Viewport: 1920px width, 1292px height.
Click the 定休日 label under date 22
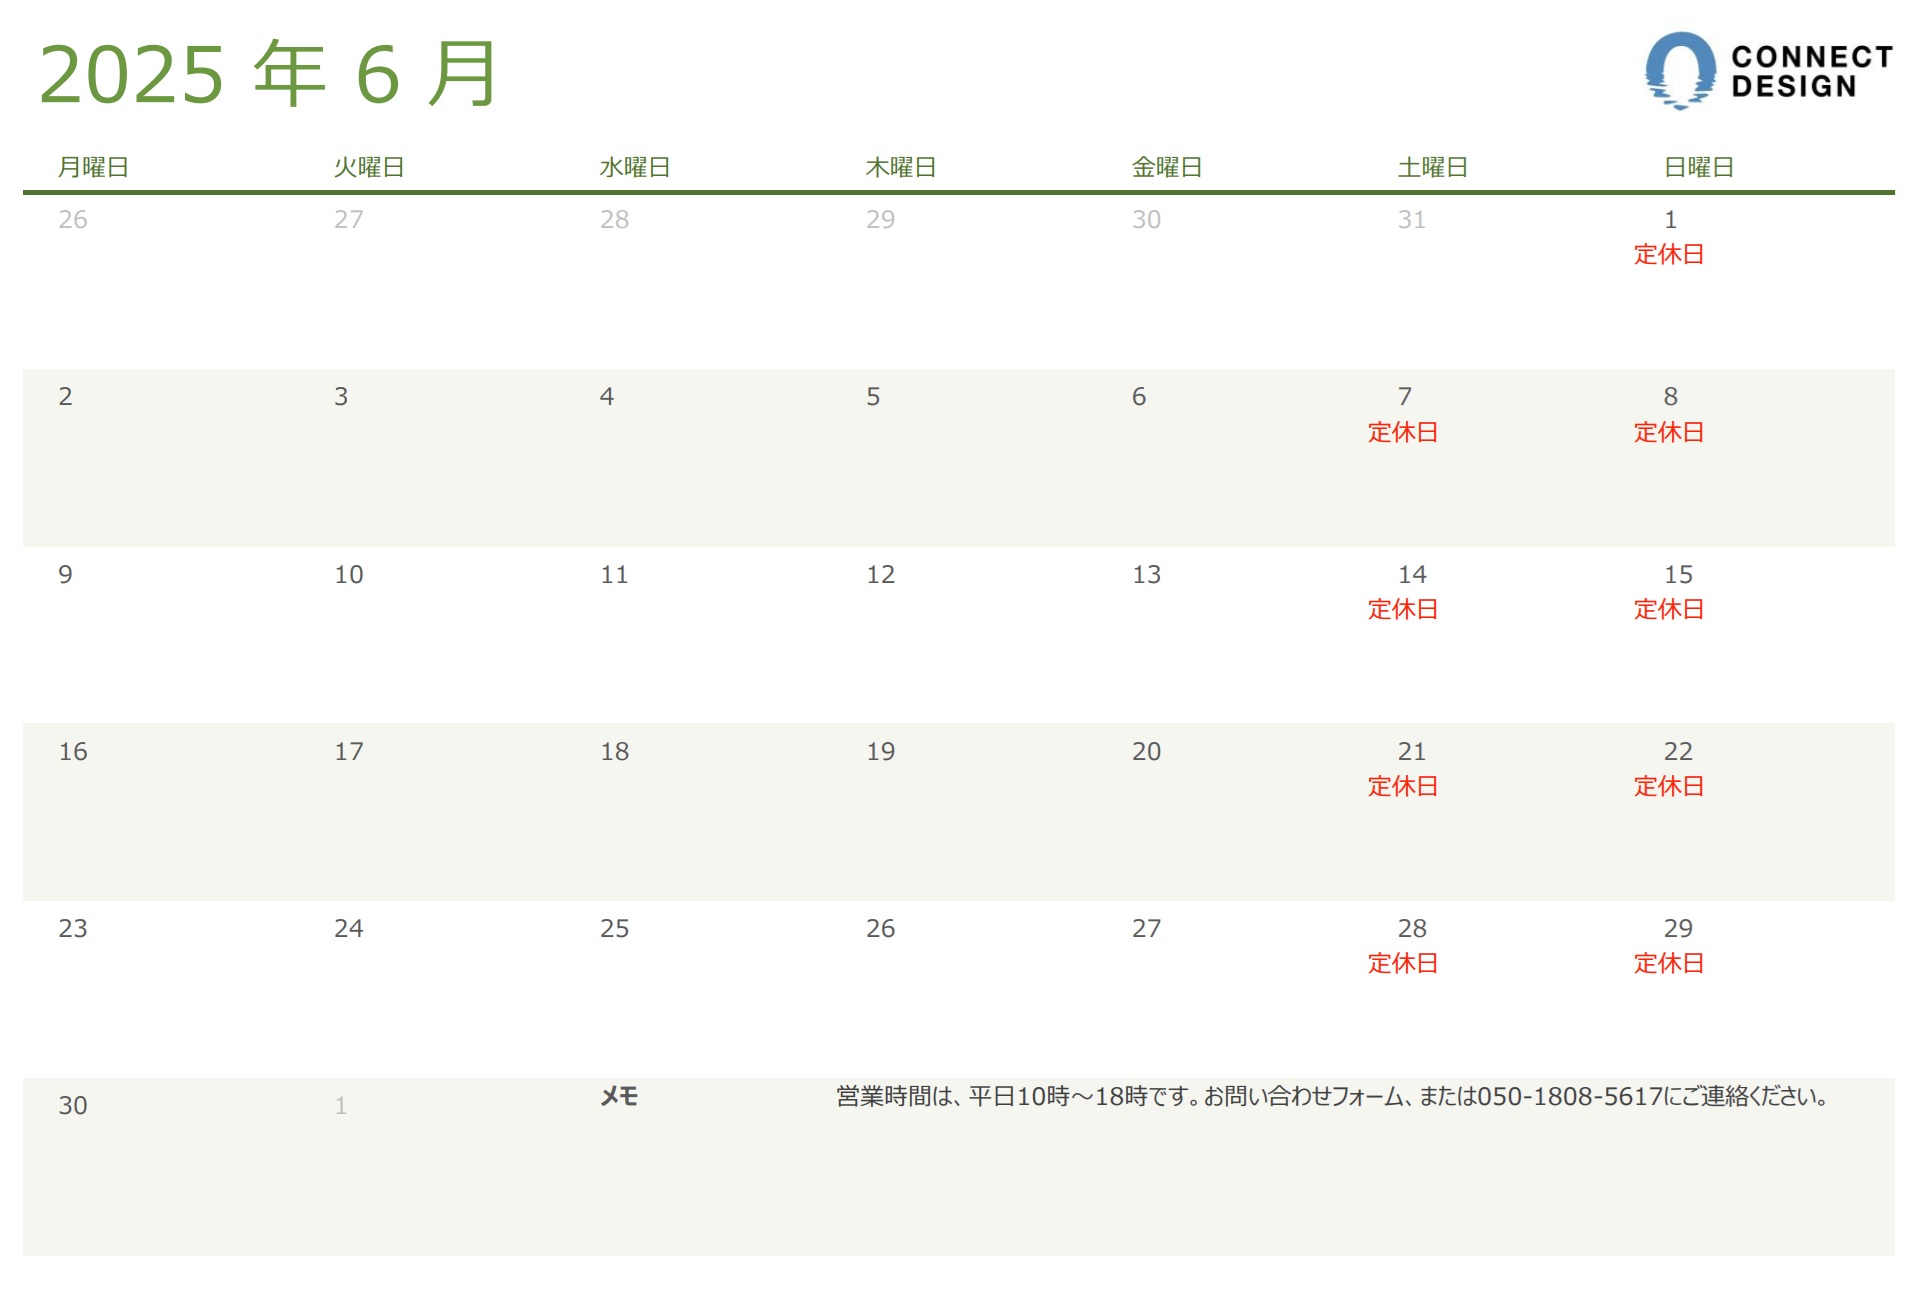coord(1669,786)
